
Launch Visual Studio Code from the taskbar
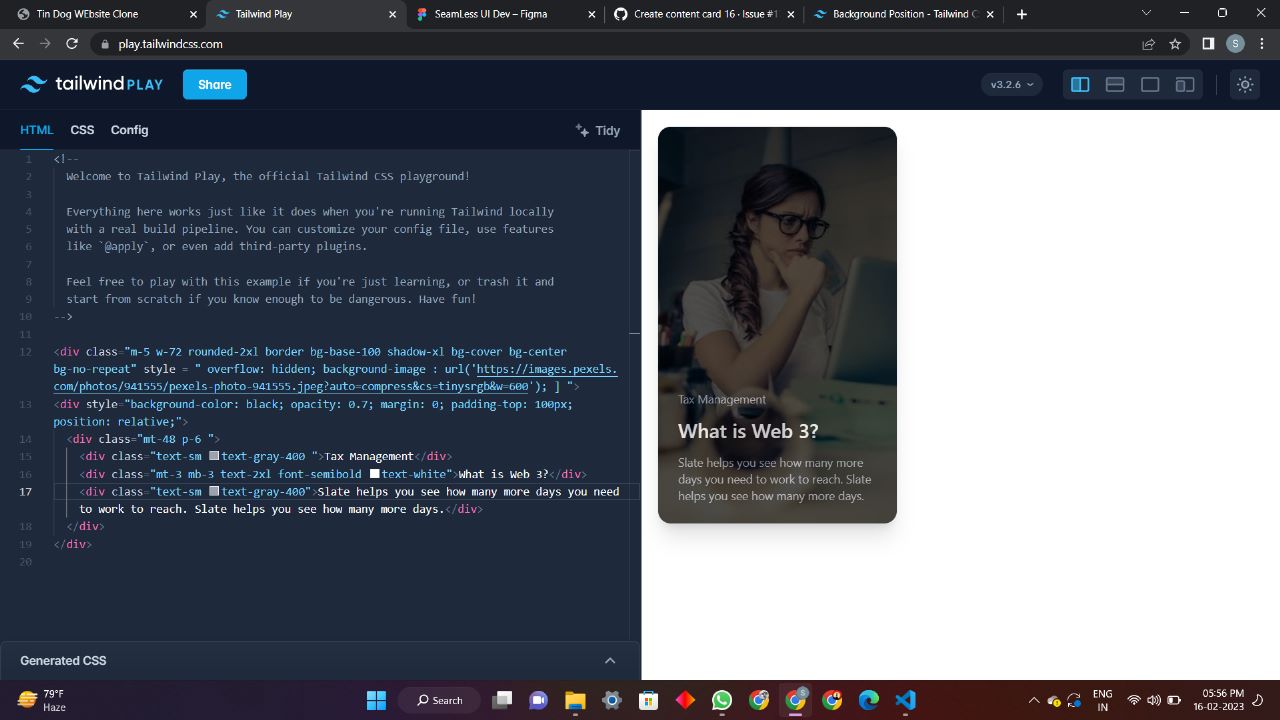(903, 700)
